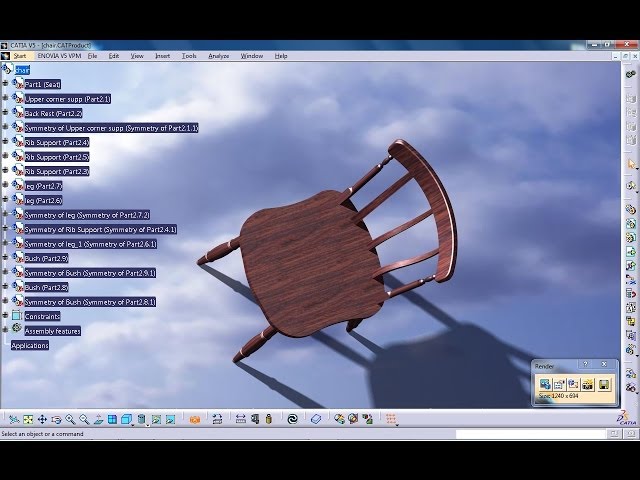Click the workbench gears icon atop right toolbar
The image size is (640, 480).
pos(631,74)
